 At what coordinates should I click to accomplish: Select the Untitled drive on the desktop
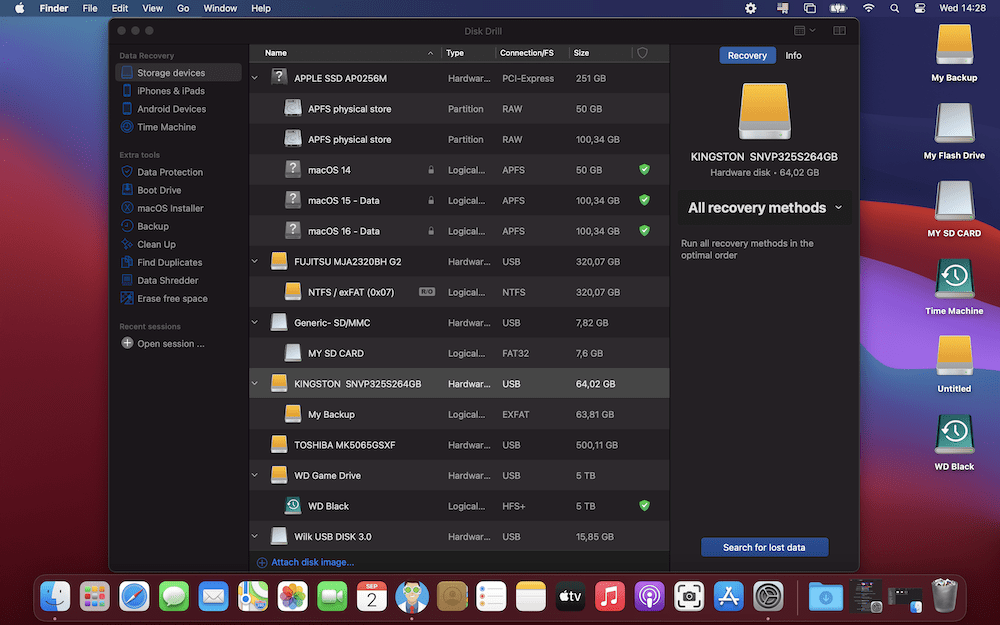tap(954, 364)
